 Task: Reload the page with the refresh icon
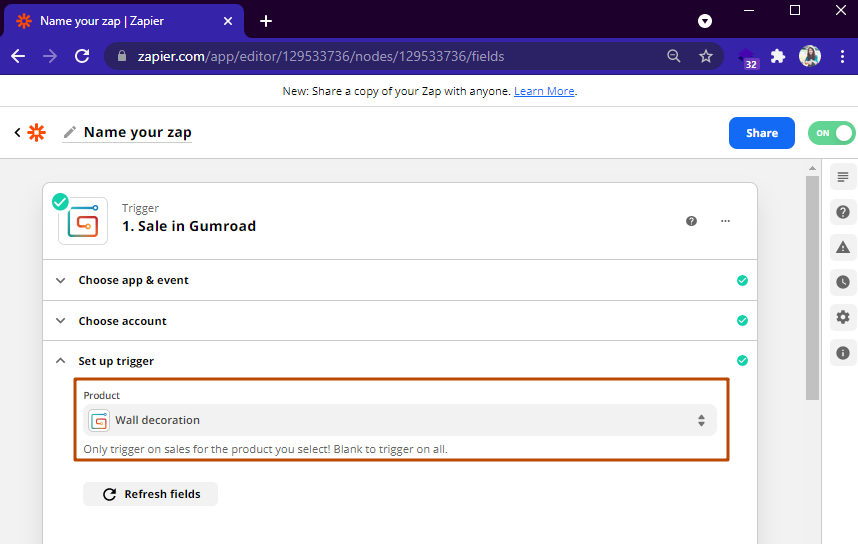(x=82, y=56)
